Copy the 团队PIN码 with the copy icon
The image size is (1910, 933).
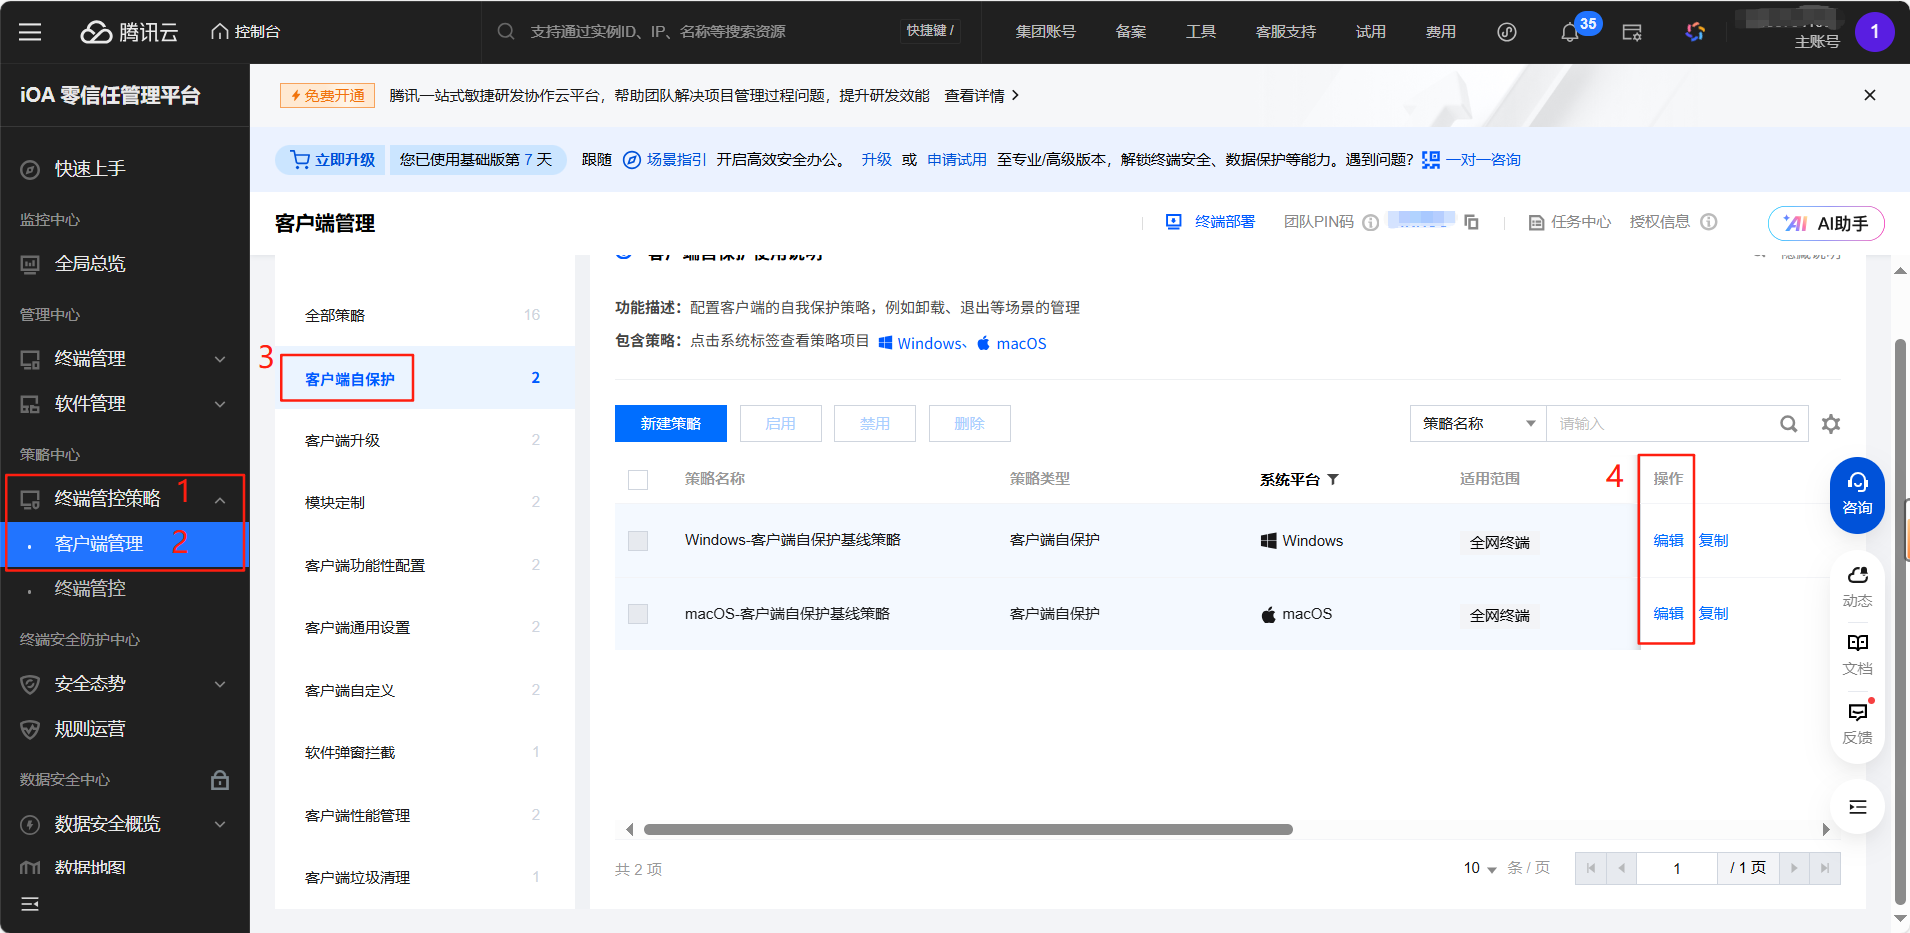[x=1471, y=221]
